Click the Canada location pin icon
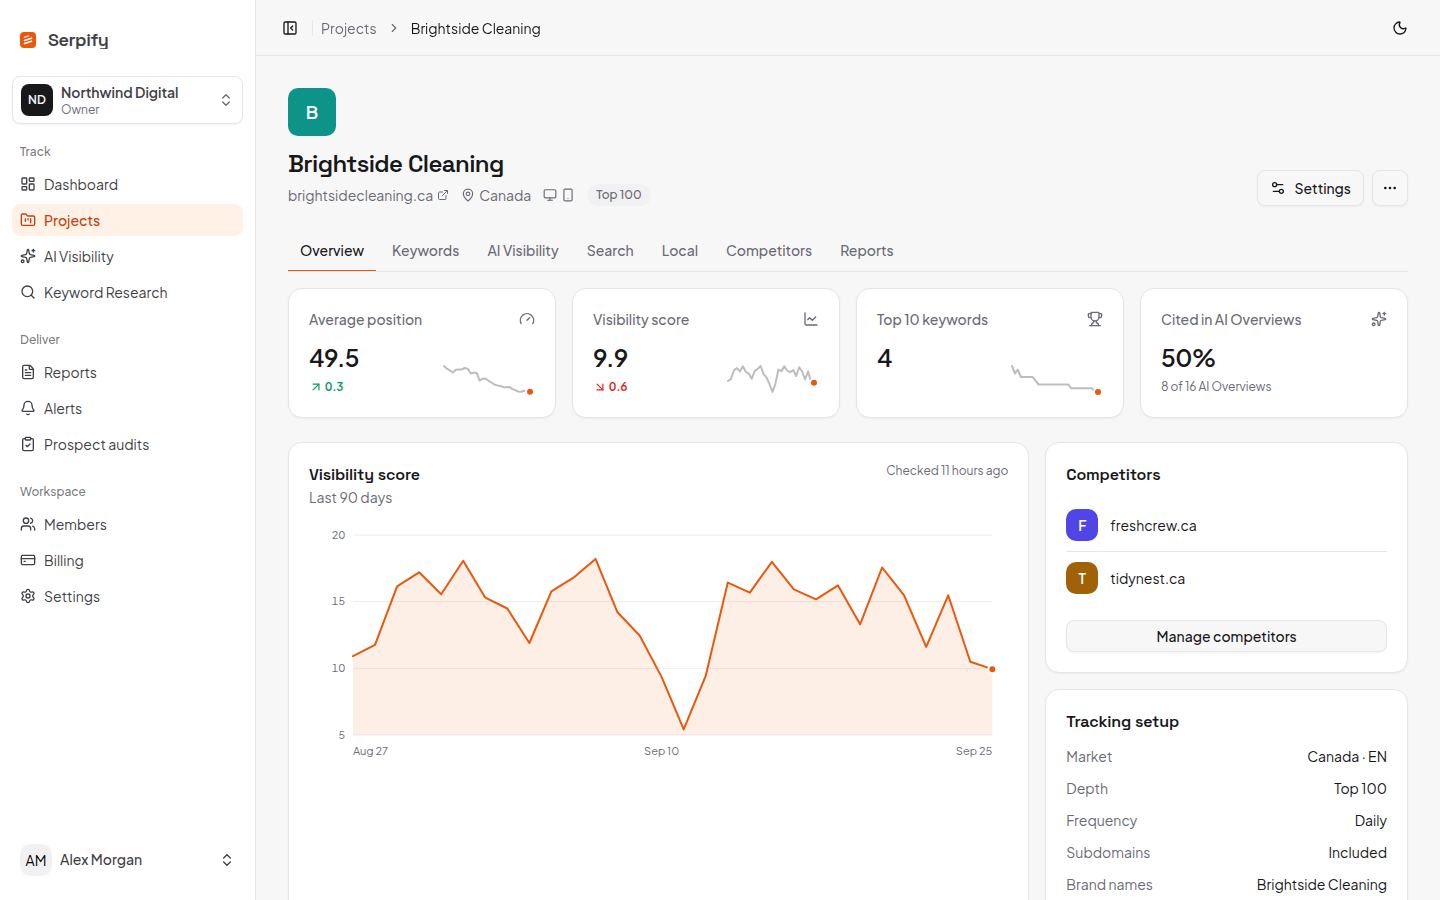Screen dimensions: 1440x900 tap(467, 195)
